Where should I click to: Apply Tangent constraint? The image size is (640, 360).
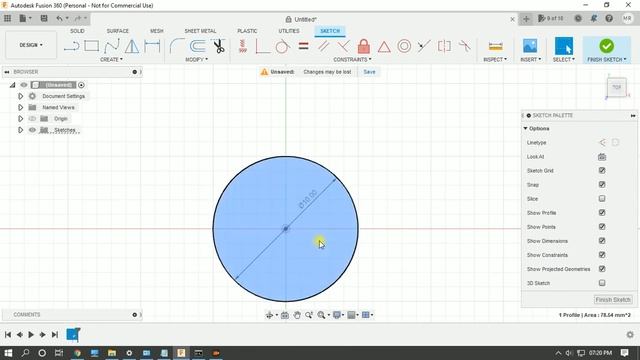tap(282, 46)
